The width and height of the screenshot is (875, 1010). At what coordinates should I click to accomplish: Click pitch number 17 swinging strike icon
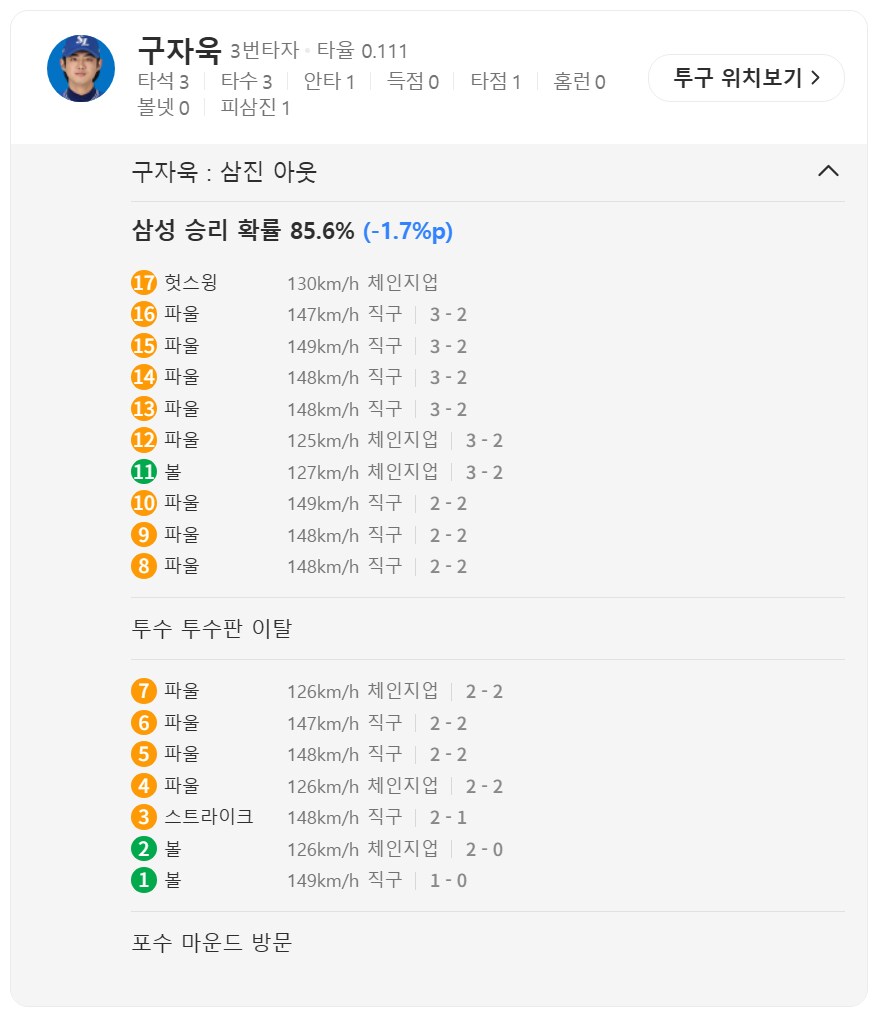(144, 283)
